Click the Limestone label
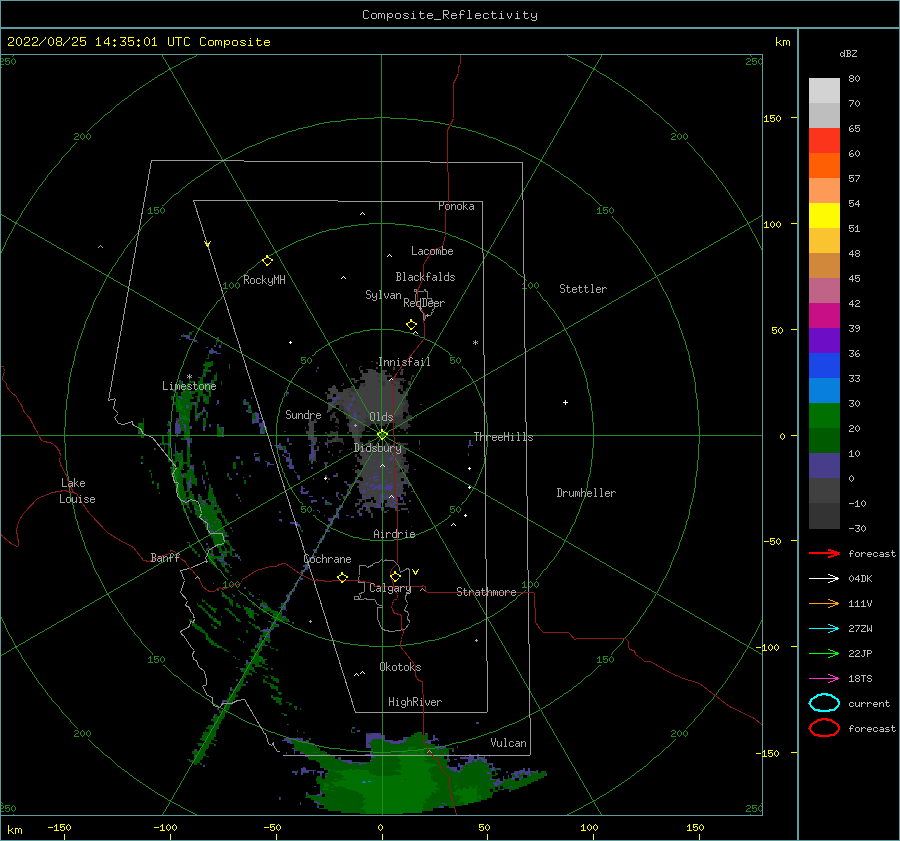 point(189,386)
